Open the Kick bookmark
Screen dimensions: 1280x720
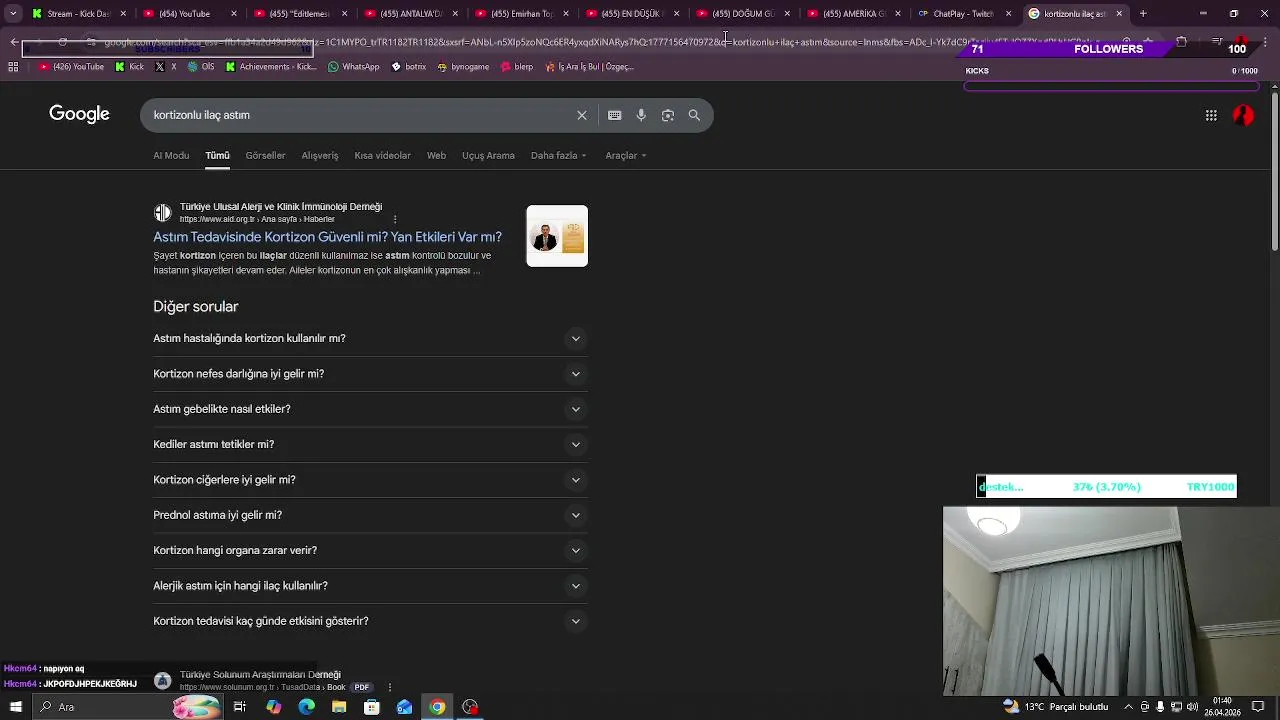pyautogui.click(x=130, y=67)
